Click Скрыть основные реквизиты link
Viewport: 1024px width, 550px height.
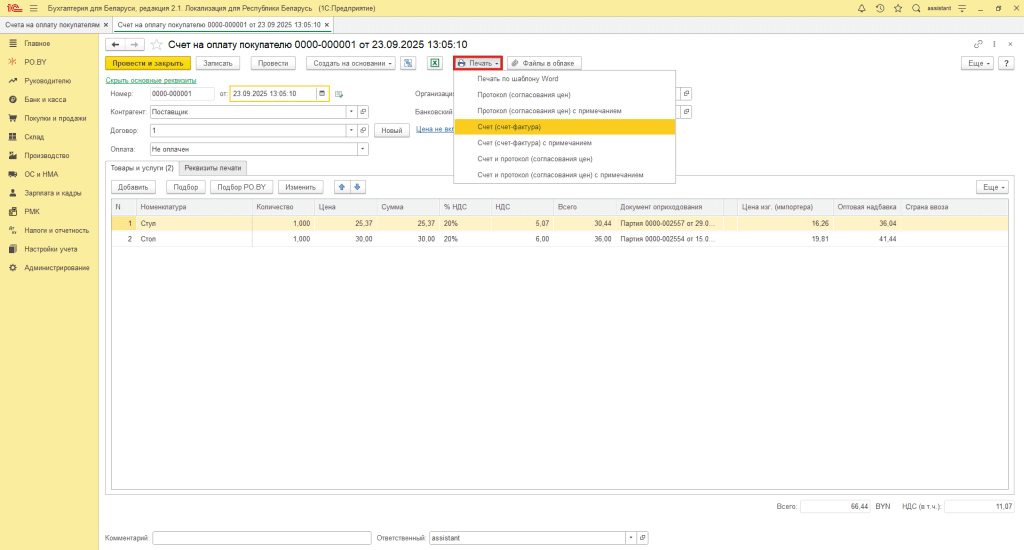pos(150,80)
